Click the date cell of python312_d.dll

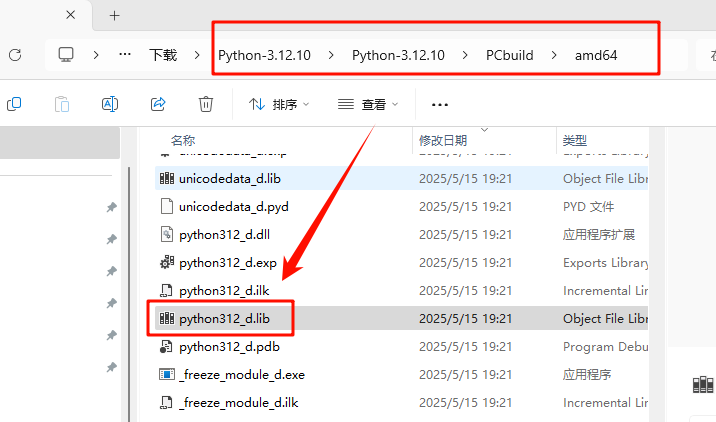(x=465, y=234)
